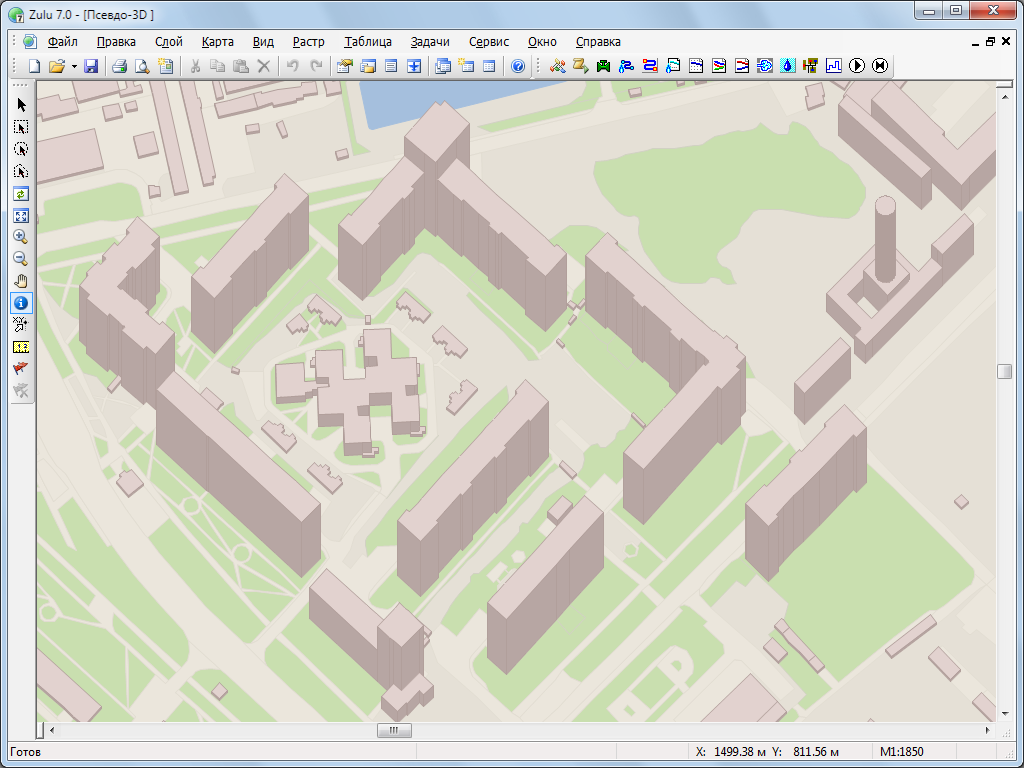Refresh the map using green arrows icon
The image size is (1024, 768).
click(21, 193)
